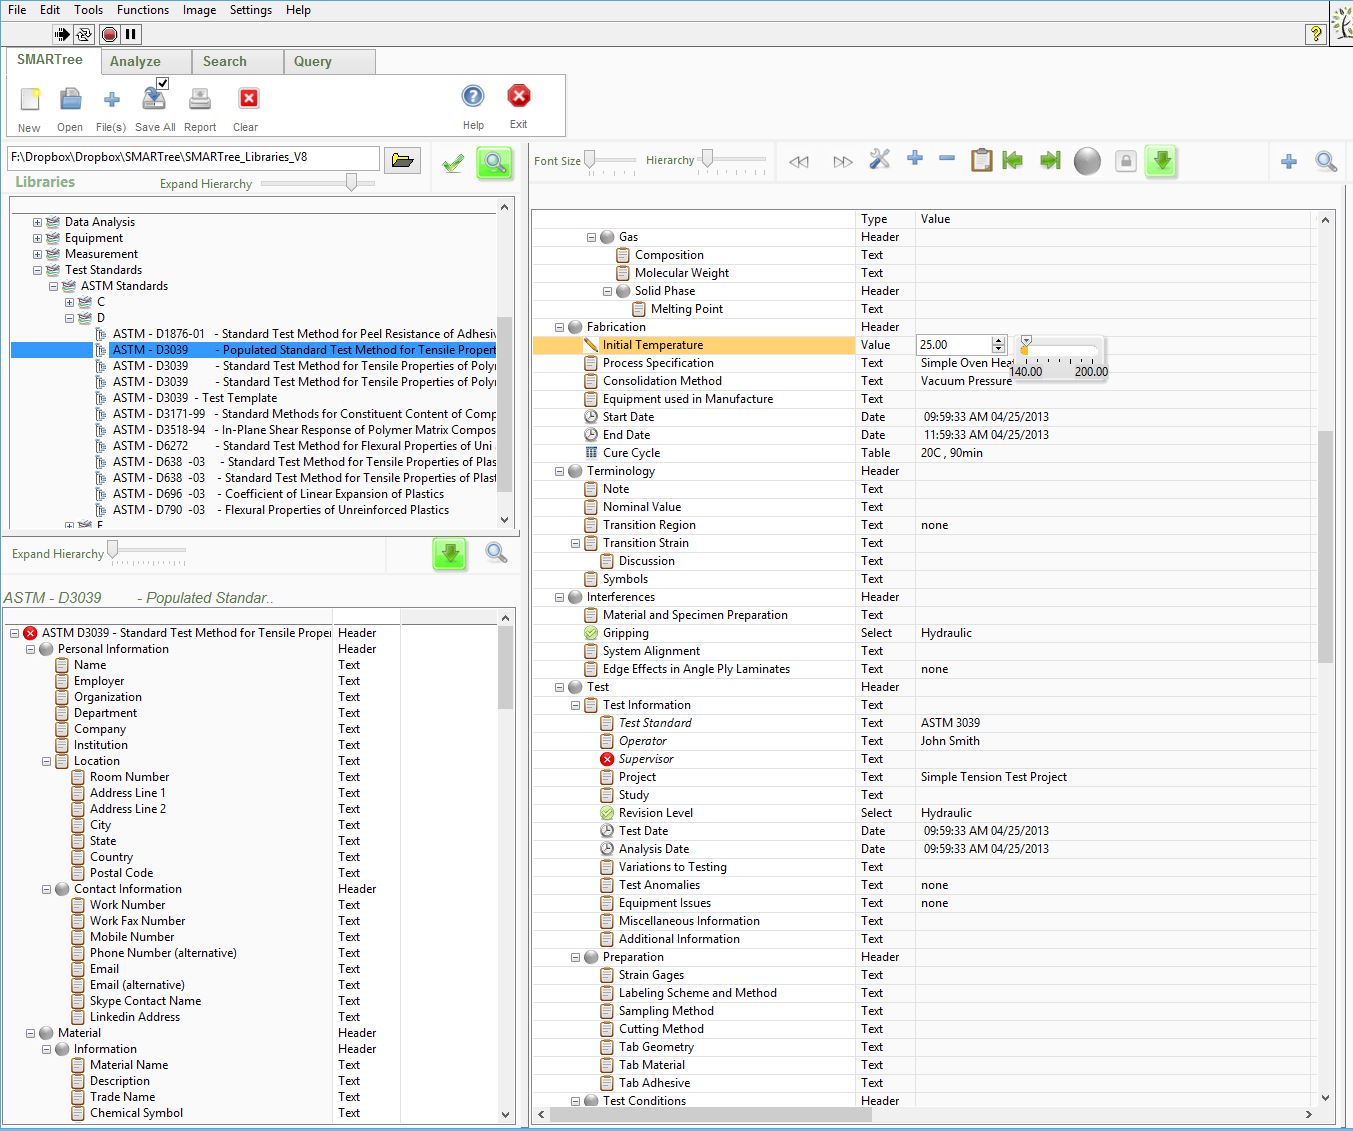1353x1131 pixels.
Task: Select the Gripping row in right tree
Action: 625,633
